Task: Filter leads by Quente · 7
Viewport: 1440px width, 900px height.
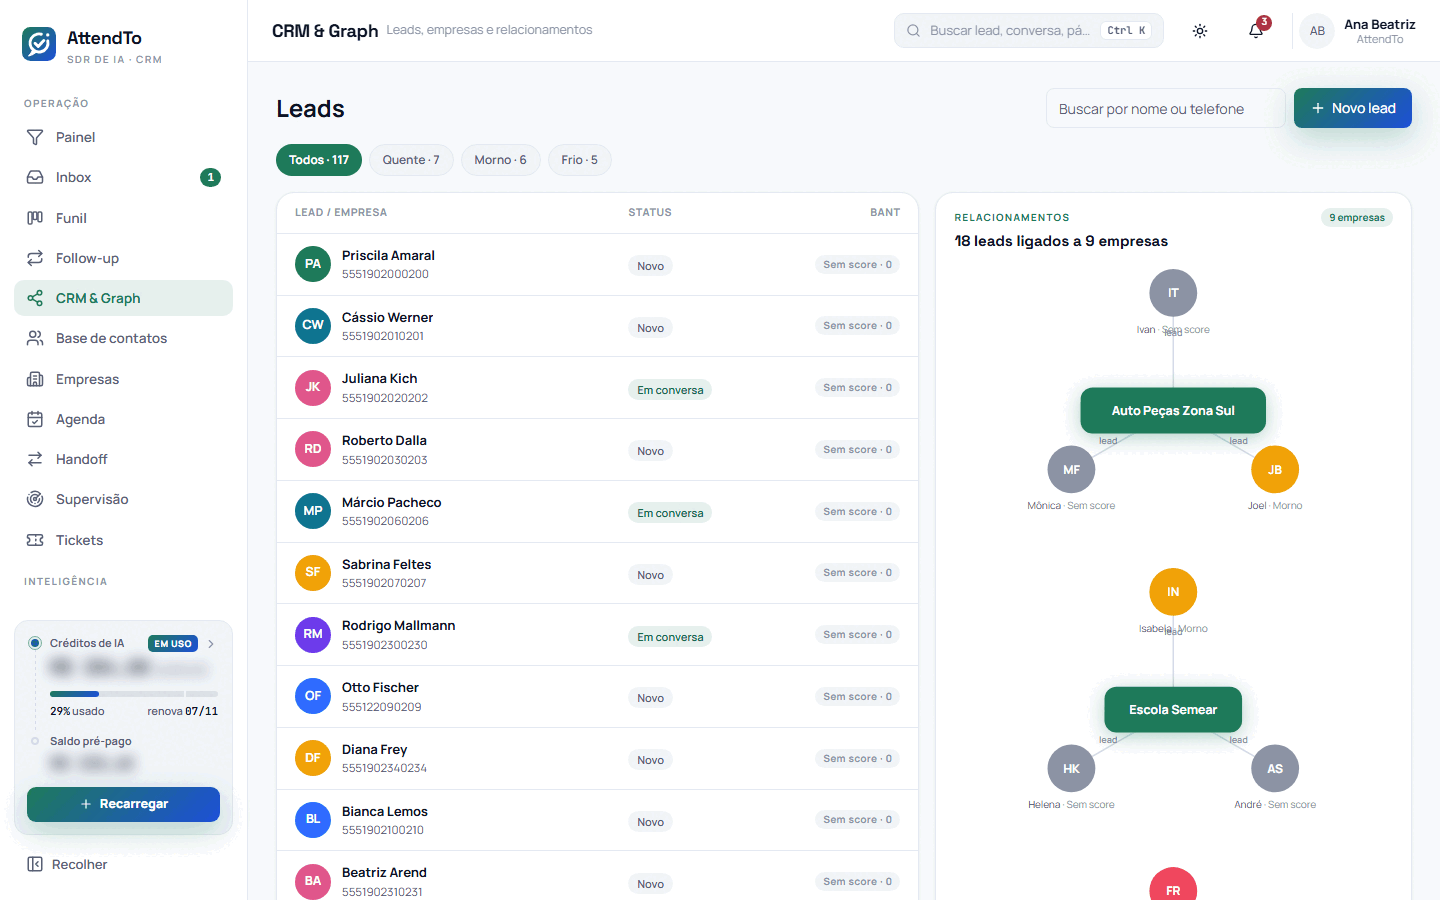Action: (411, 160)
